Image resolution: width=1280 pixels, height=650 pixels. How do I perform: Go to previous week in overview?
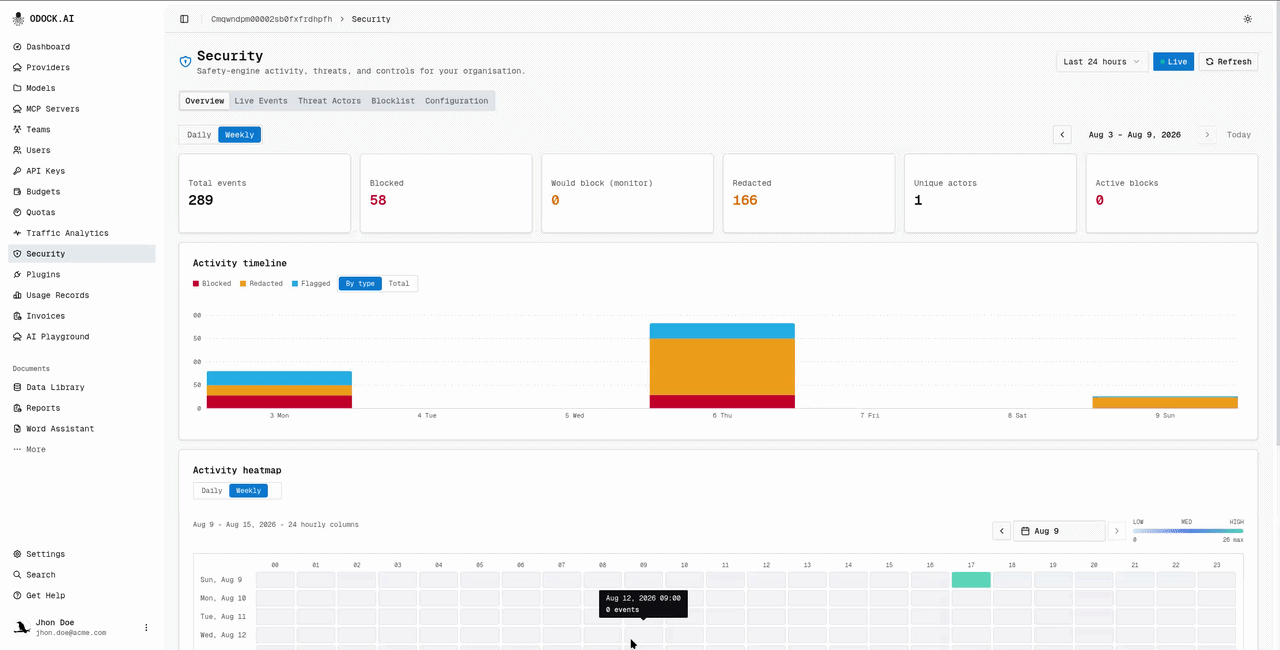tap(1062, 134)
